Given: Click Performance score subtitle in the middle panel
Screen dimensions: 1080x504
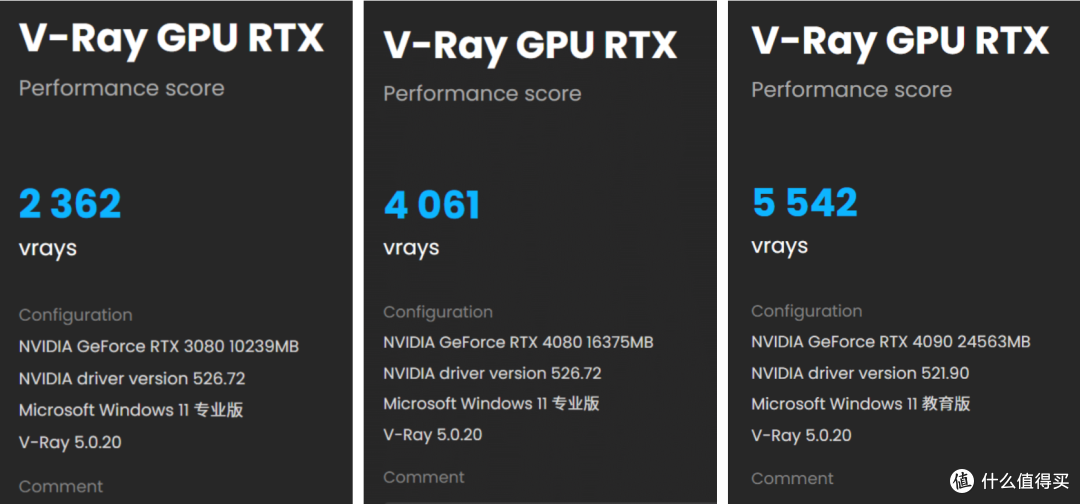Looking at the screenshot, I should pyautogui.click(x=482, y=94).
